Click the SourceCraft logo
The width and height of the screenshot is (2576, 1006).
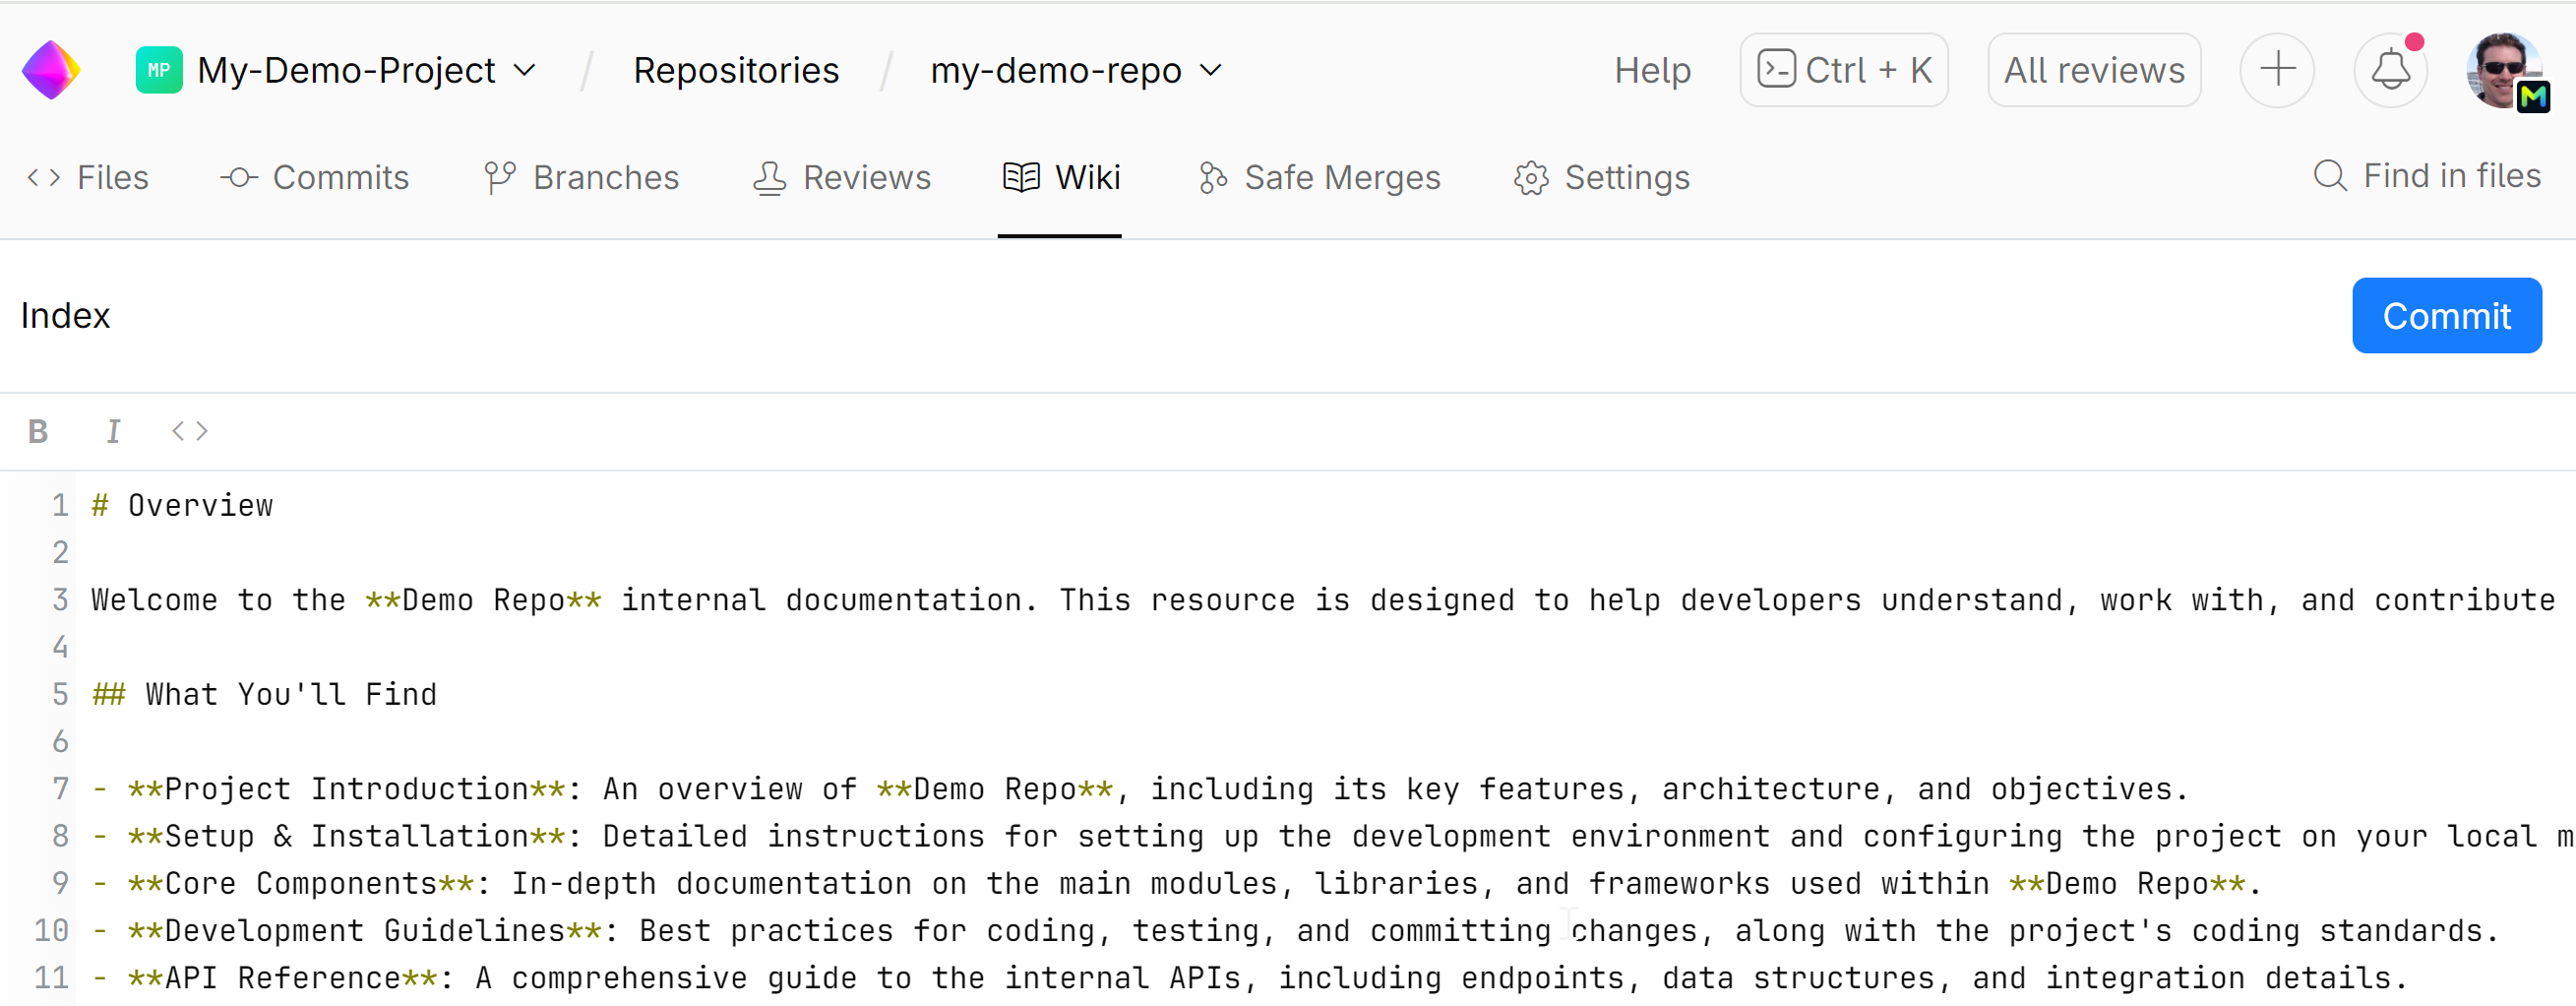coord(50,69)
